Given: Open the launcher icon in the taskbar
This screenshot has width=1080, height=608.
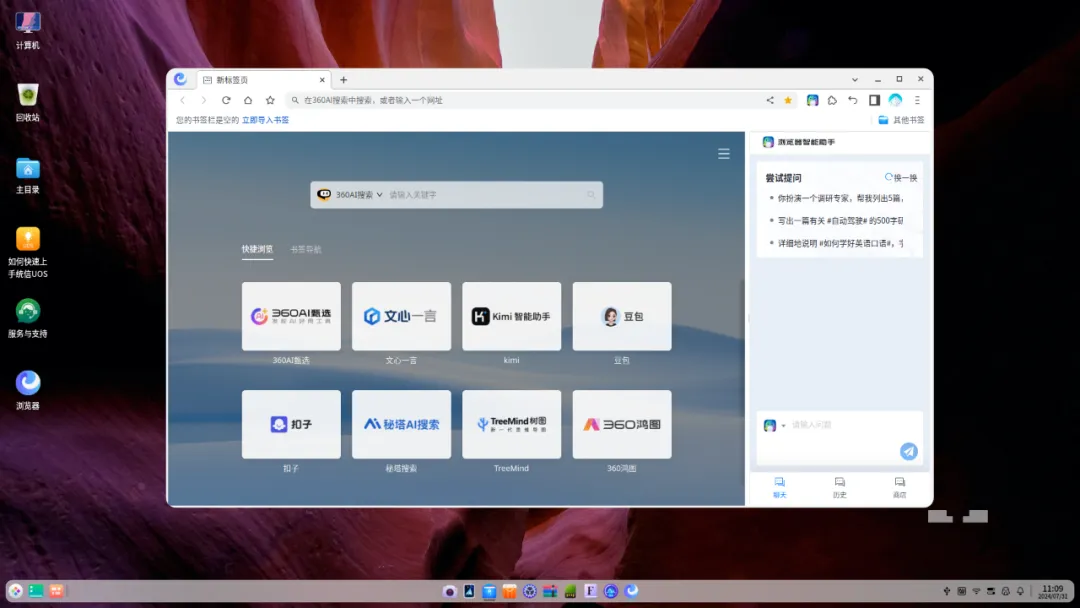Looking at the screenshot, I should point(15,591).
